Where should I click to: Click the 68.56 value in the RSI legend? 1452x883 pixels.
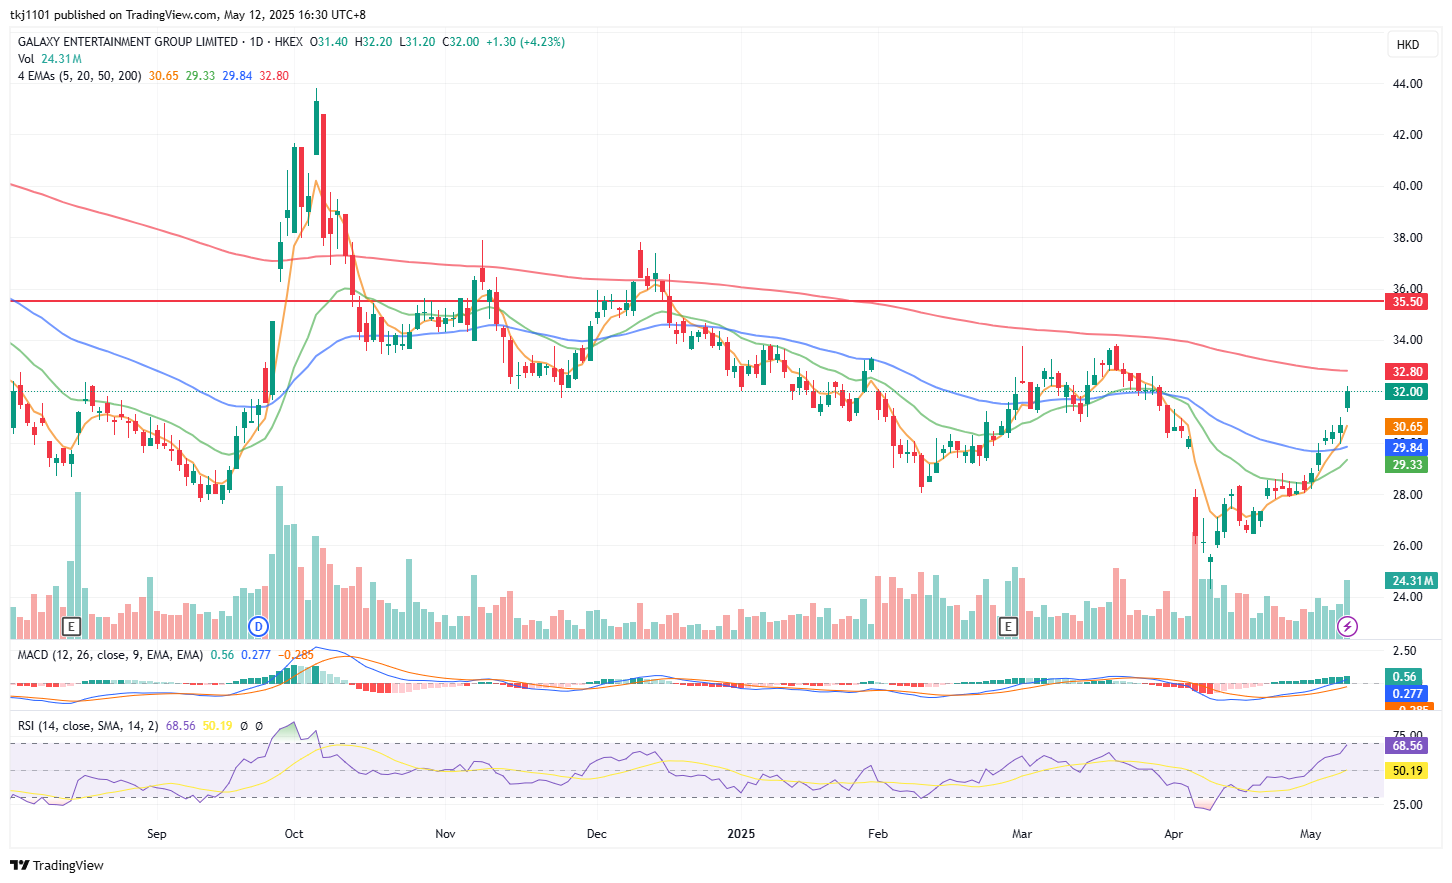point(181,726)
